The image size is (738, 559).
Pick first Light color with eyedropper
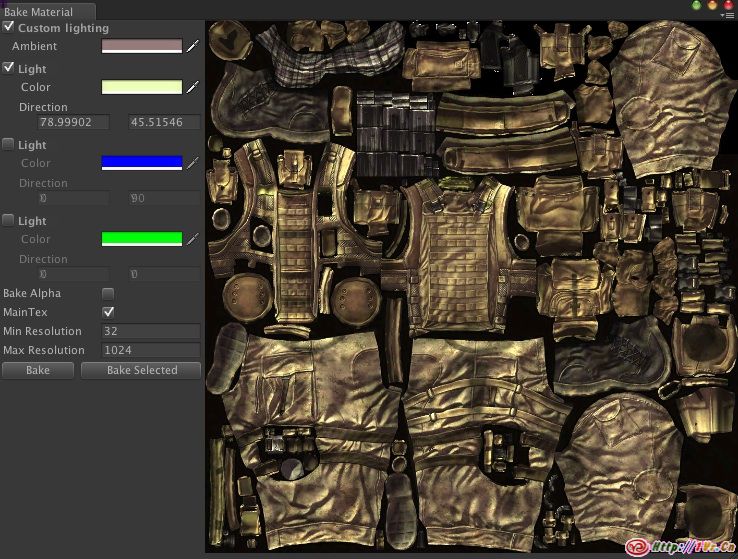(x=192, y=87)
